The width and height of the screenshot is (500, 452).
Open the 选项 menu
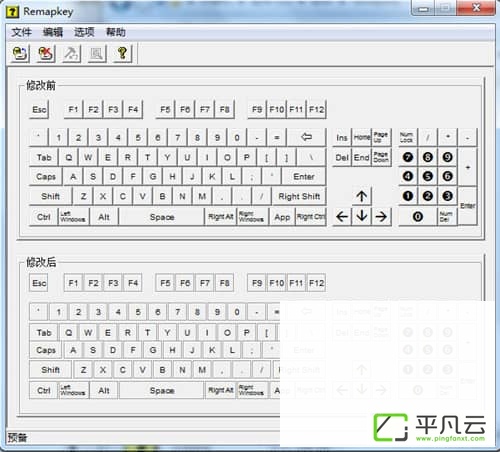tap(84, 32)
